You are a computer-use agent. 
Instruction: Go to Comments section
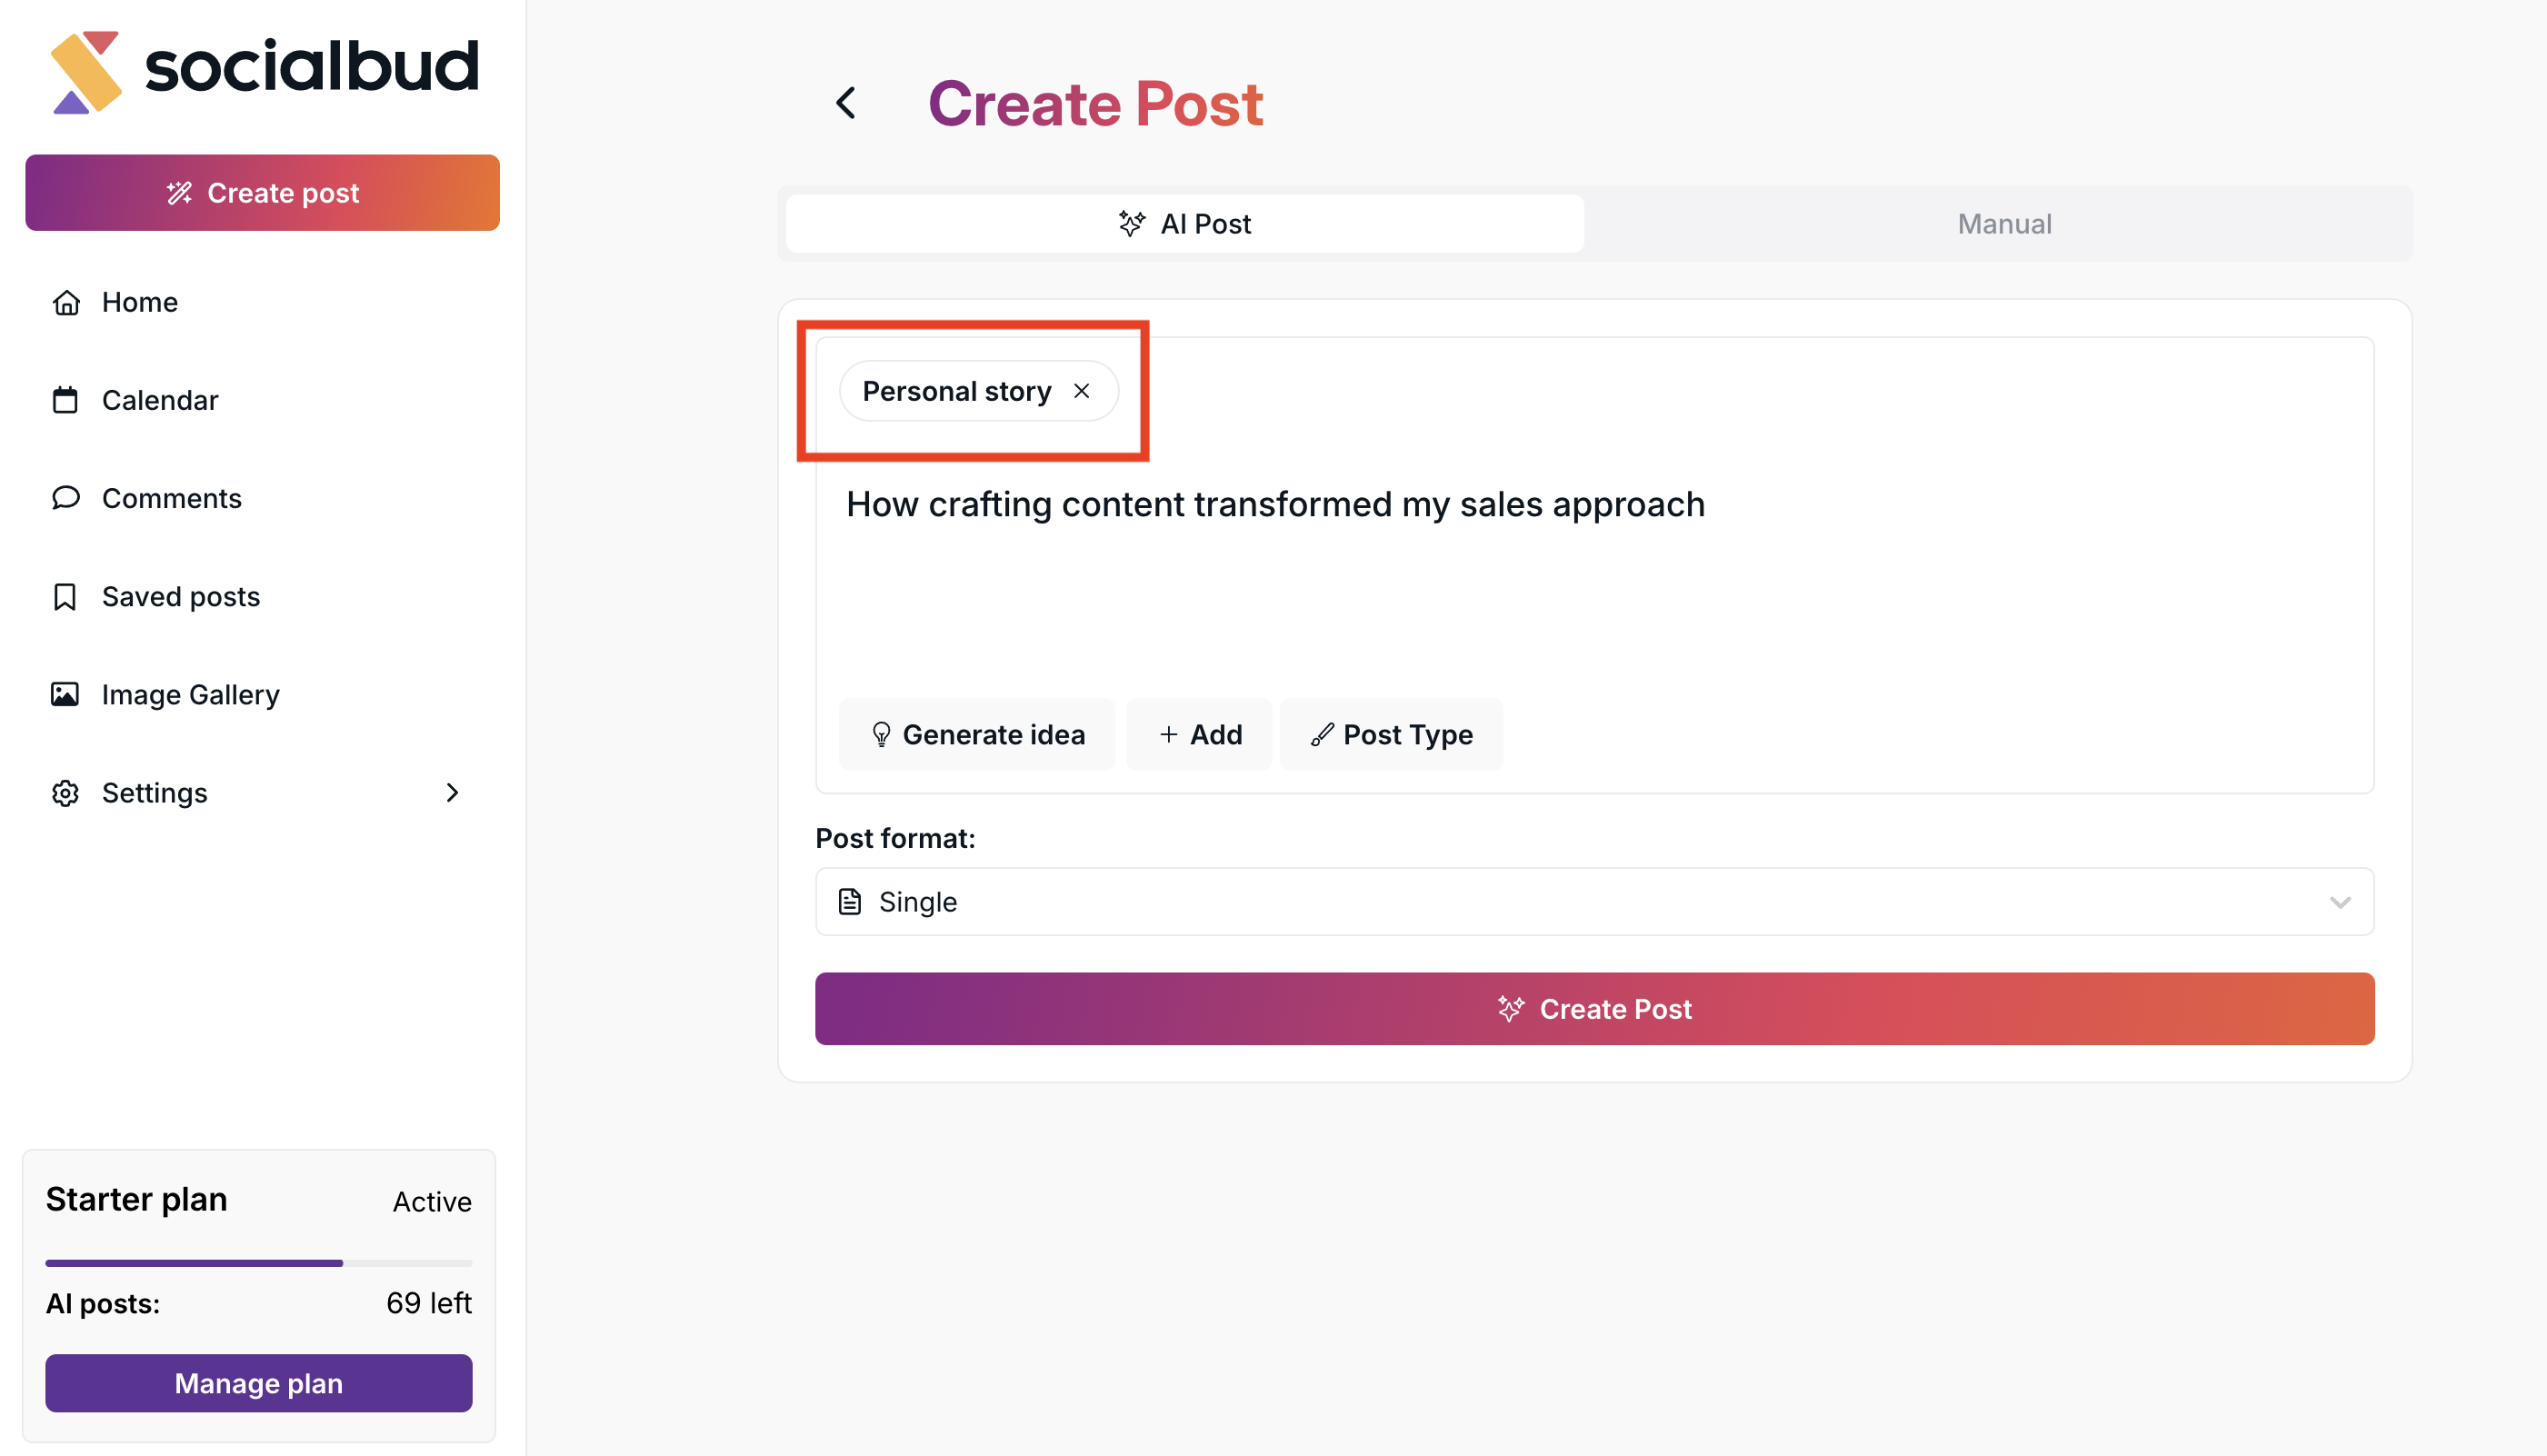coord(171,498)
